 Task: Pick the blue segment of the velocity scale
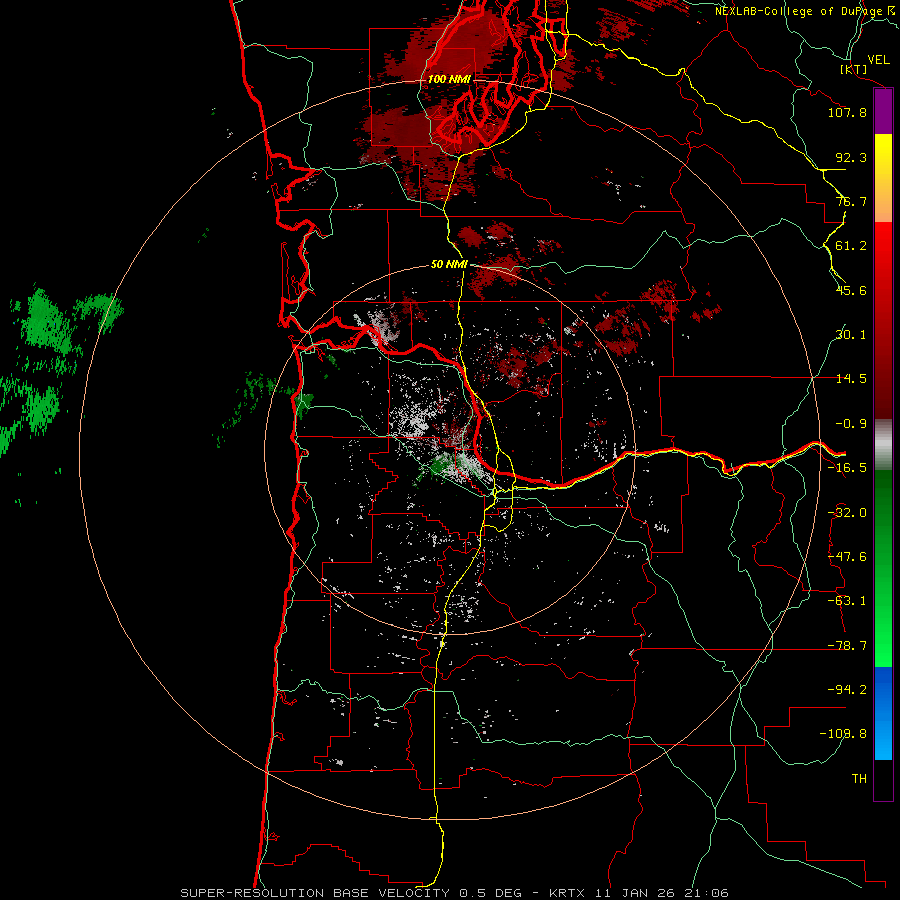pyautogui.click(x=883, y=713)
